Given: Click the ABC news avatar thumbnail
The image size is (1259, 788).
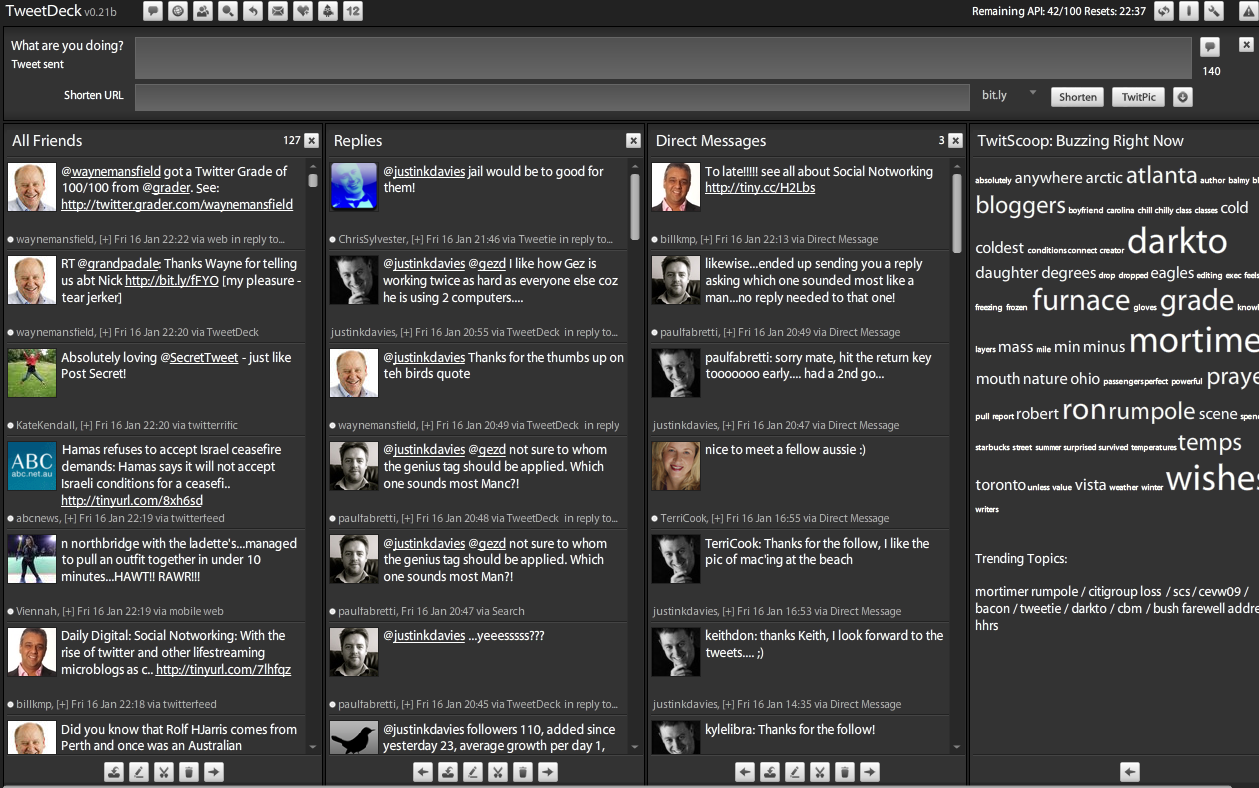Looking at the screenshot, I should 32,466.
